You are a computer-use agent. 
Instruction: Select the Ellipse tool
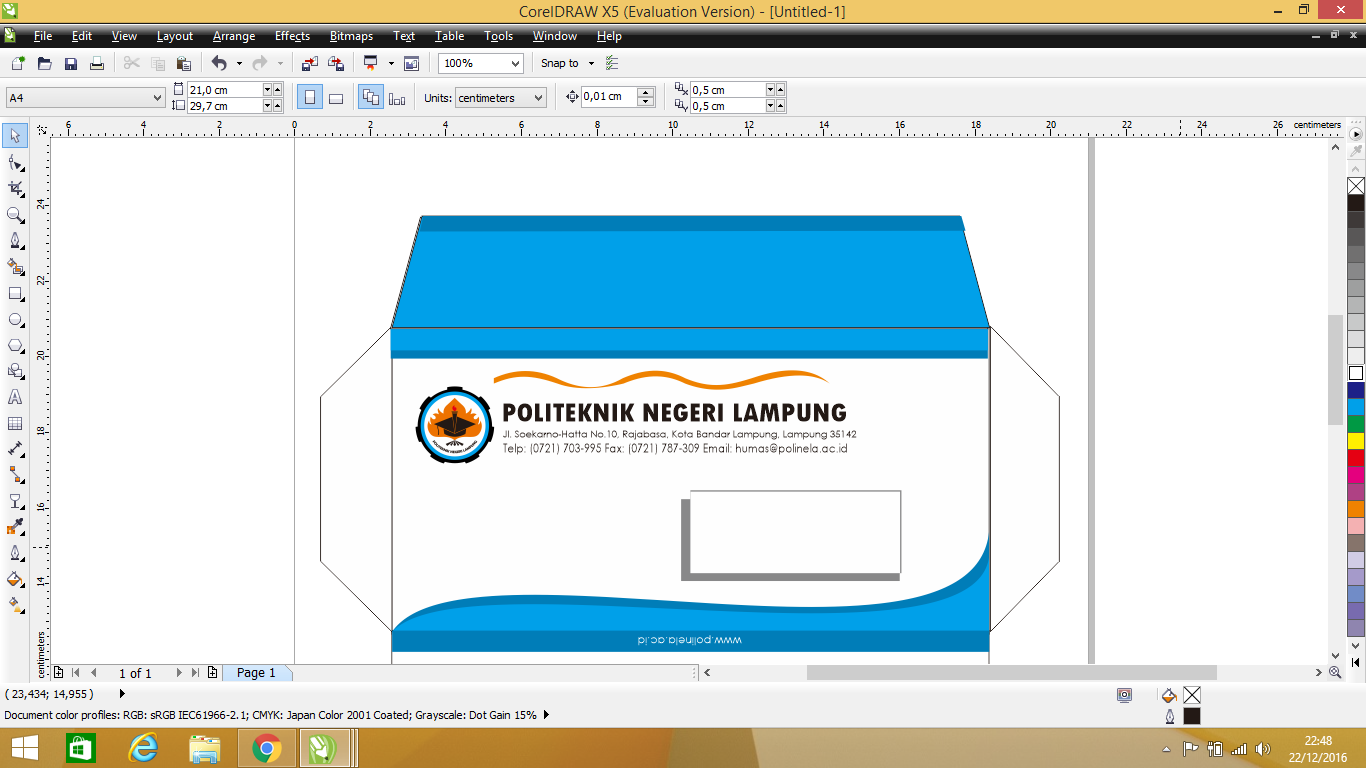(15, 319)
